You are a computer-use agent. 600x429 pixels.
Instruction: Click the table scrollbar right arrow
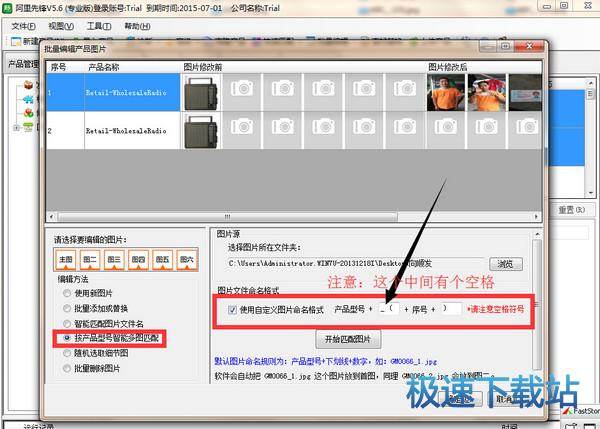point(536,217)
